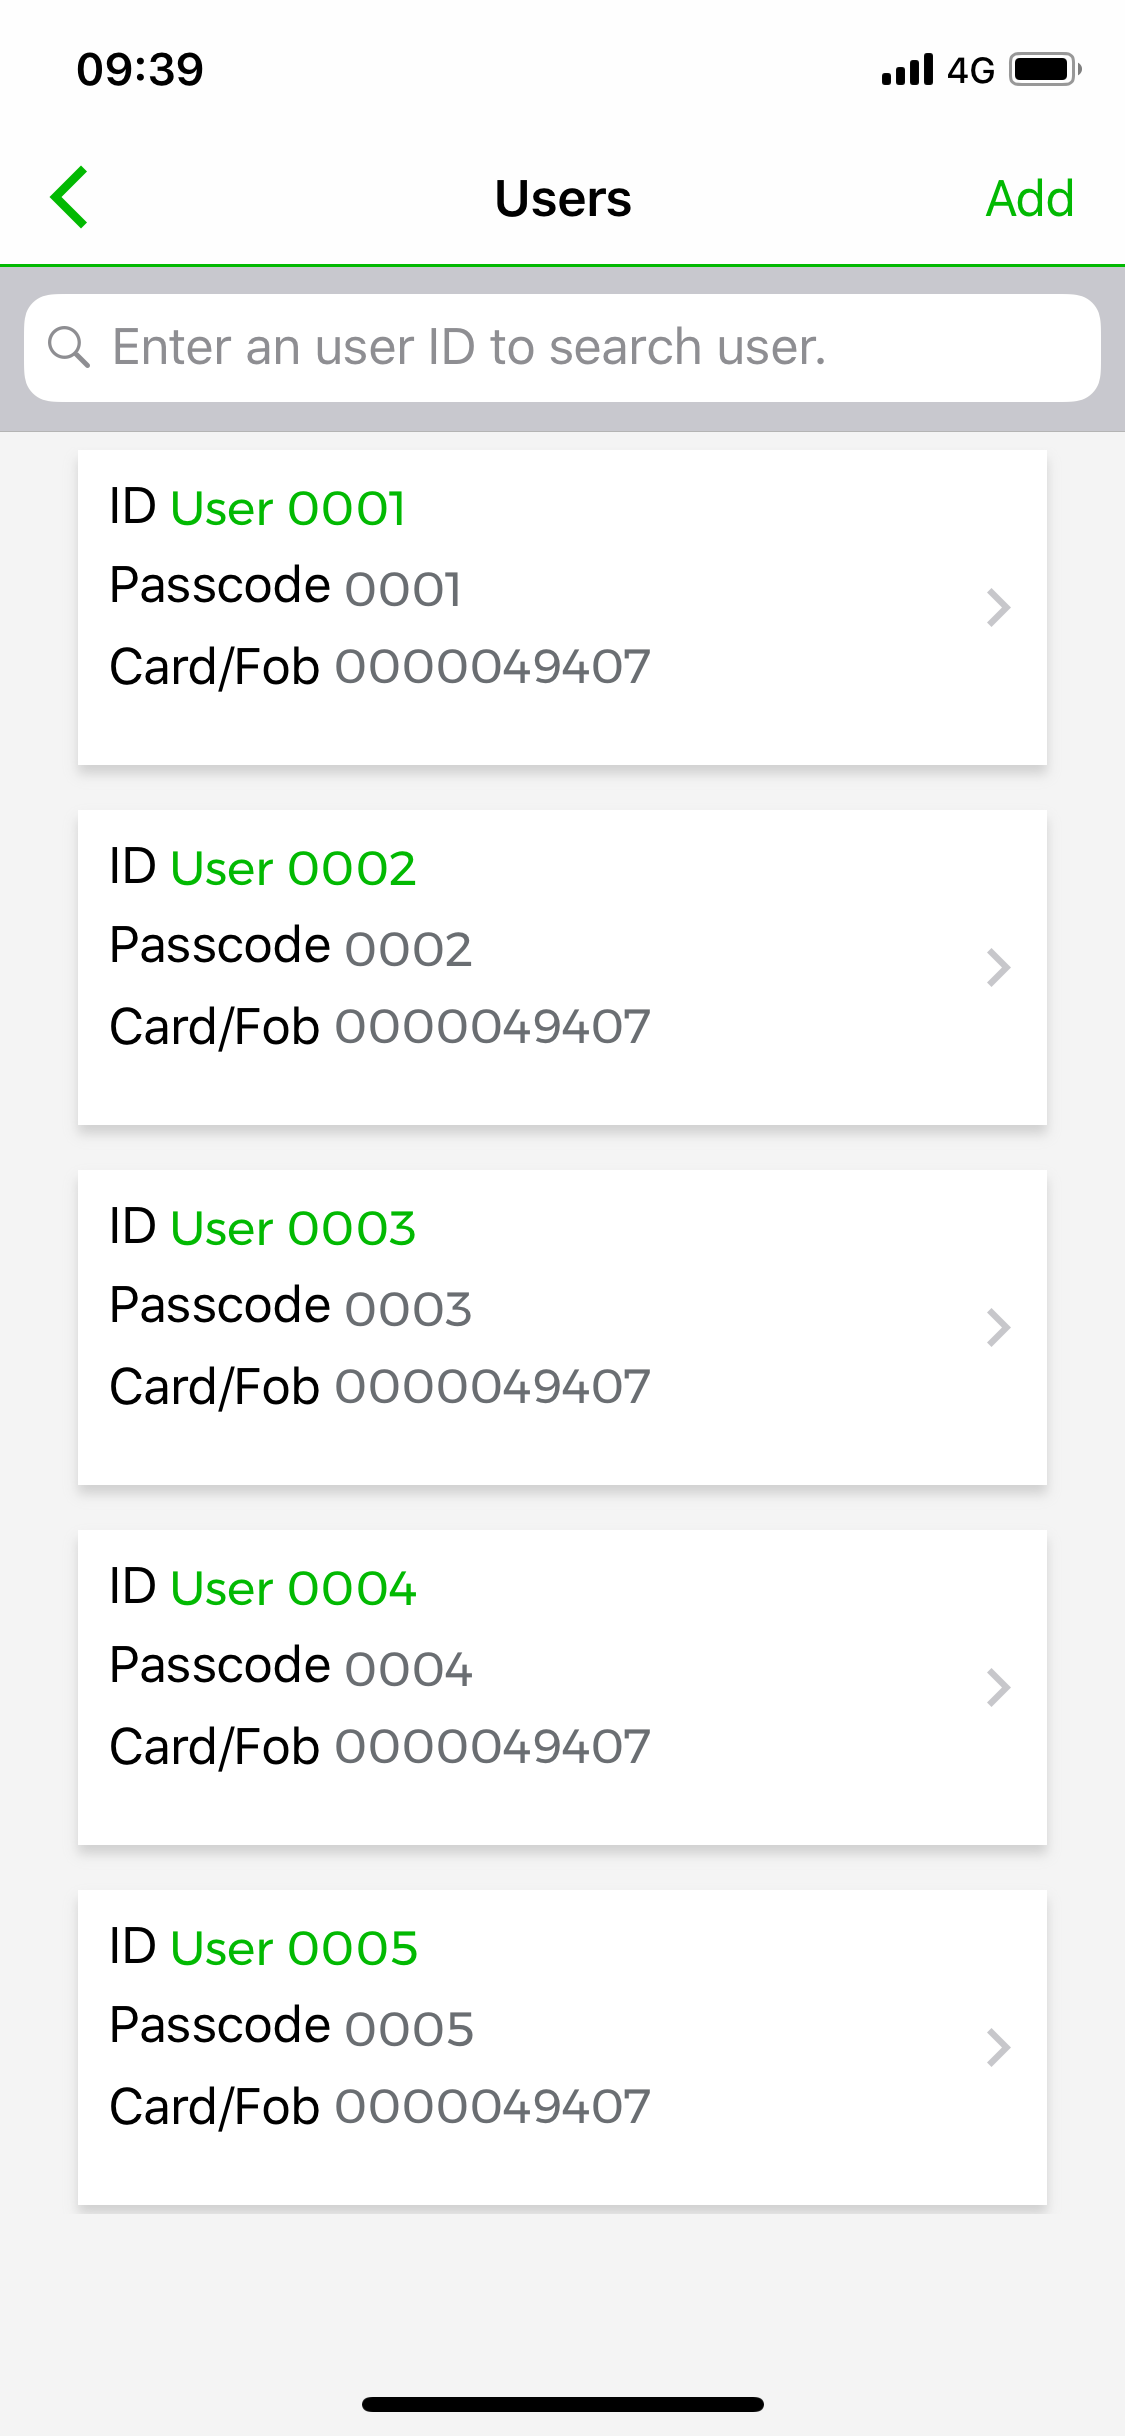This screenshot has width=1125, height=2436.
Task: Select the User 0004 ID label
Action: click(293, 1588)
